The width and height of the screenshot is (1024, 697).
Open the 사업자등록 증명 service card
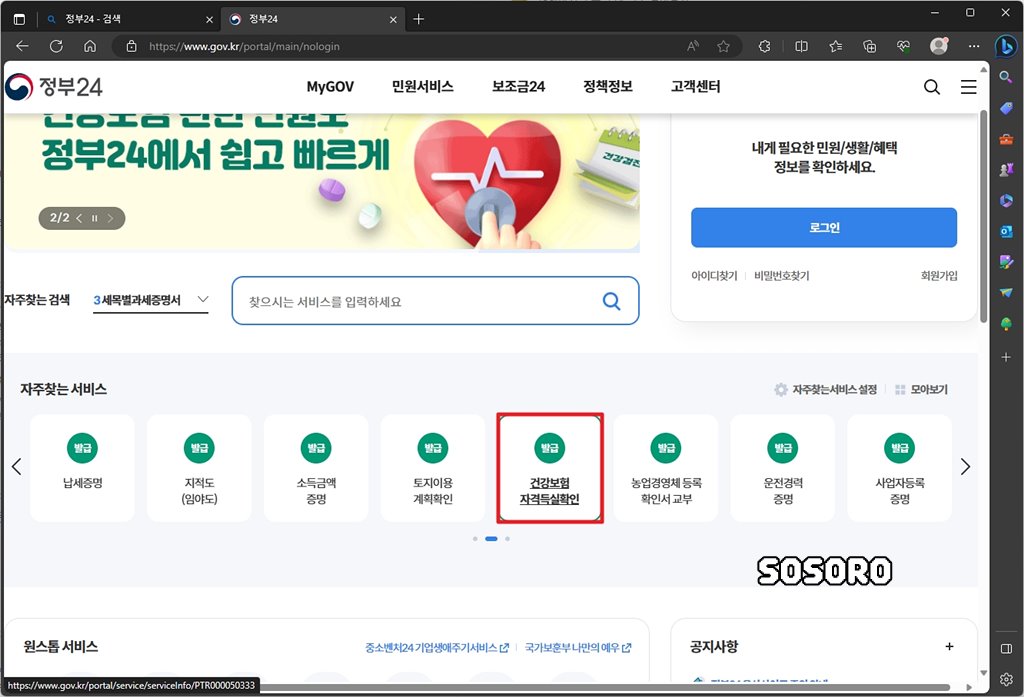coord(900,468)
